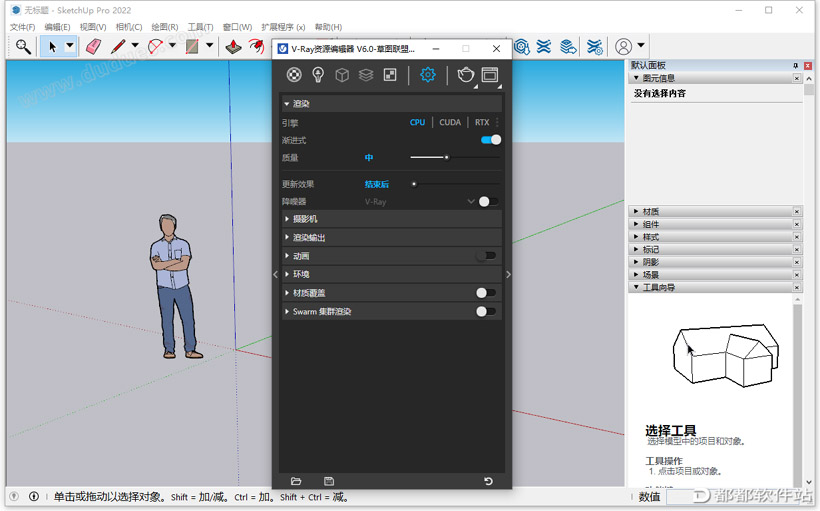This screenshot has height=511, width=820.
Task: Enable Swarm 集群渲染 switch
Action: 486,312
